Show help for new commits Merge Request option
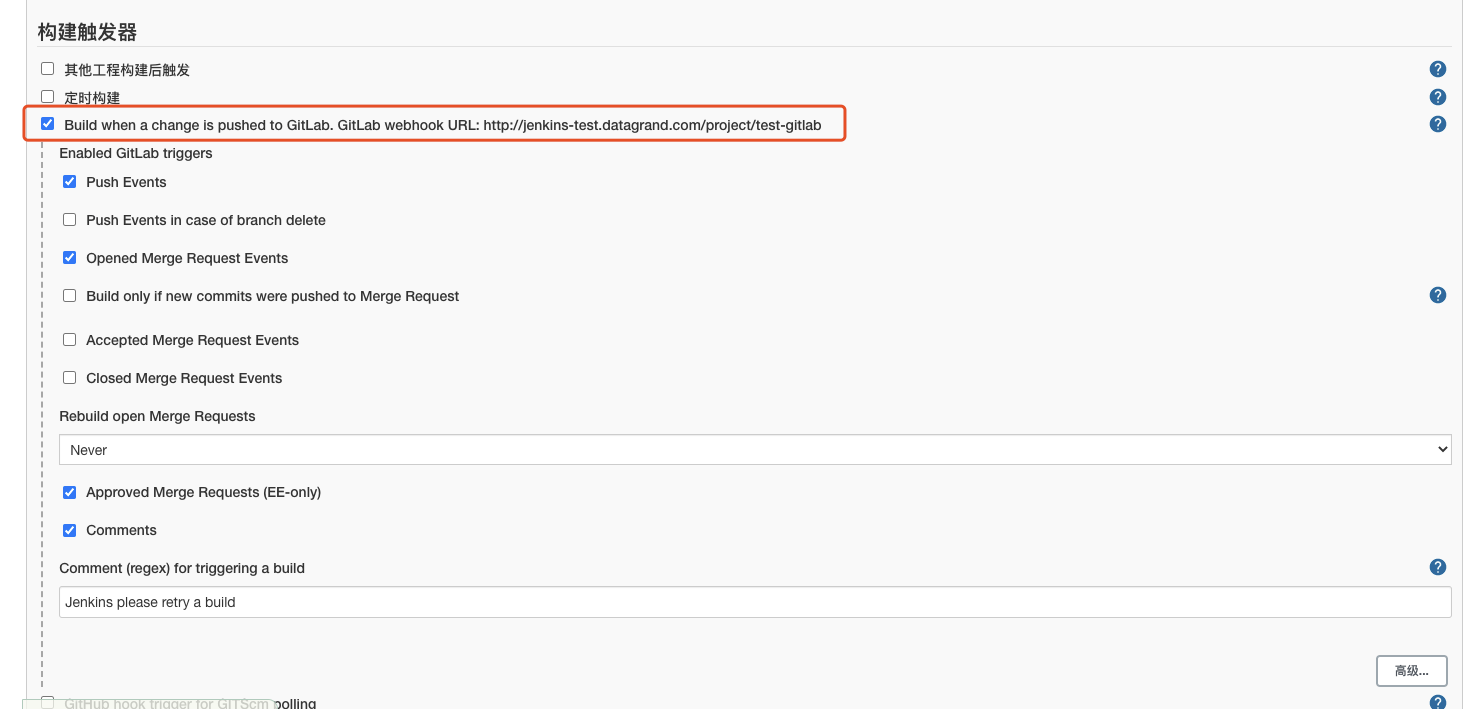The height and width of the screenshot is (709, 1465). [1438, 295]
